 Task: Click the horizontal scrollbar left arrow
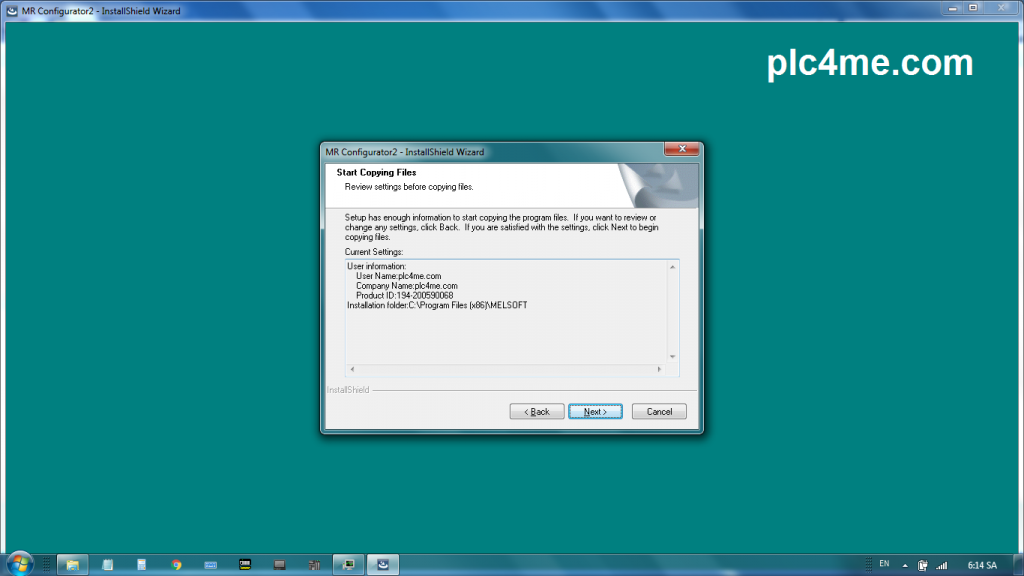click(x=351, y=370)
